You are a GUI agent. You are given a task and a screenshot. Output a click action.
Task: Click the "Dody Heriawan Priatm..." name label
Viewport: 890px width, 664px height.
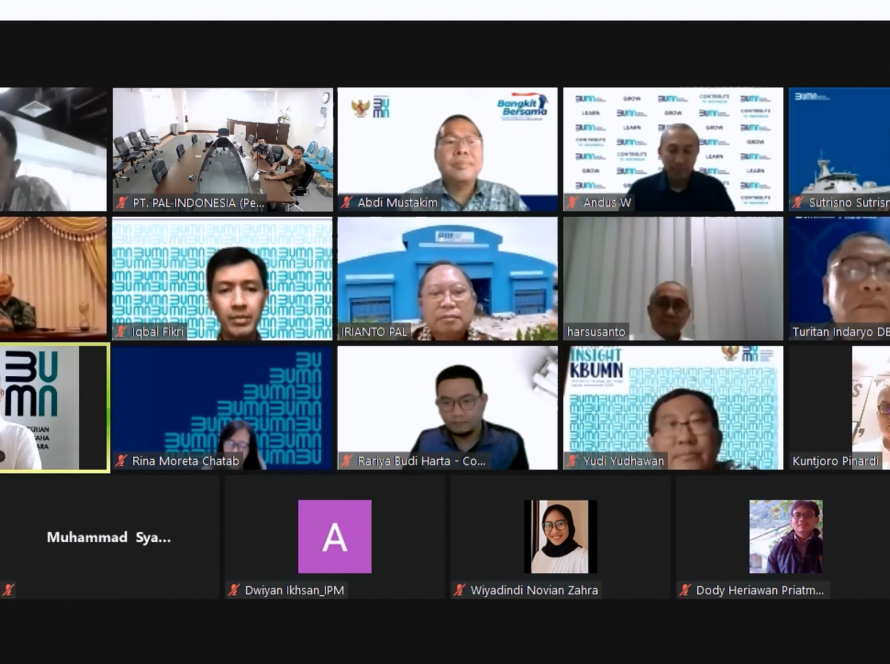[x=760, y=590]
